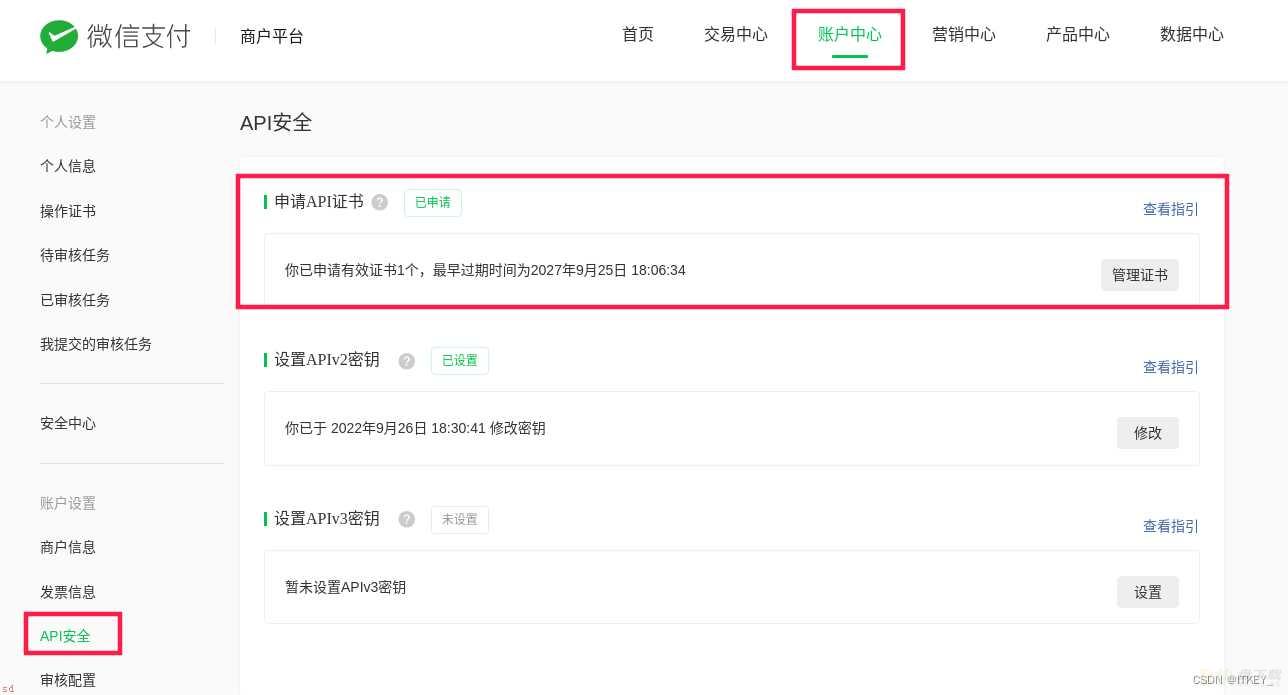The width and height of the screenshot is (1288, 695).
Task: Go to 首页 in top navigation
Action: coord(638,34)
